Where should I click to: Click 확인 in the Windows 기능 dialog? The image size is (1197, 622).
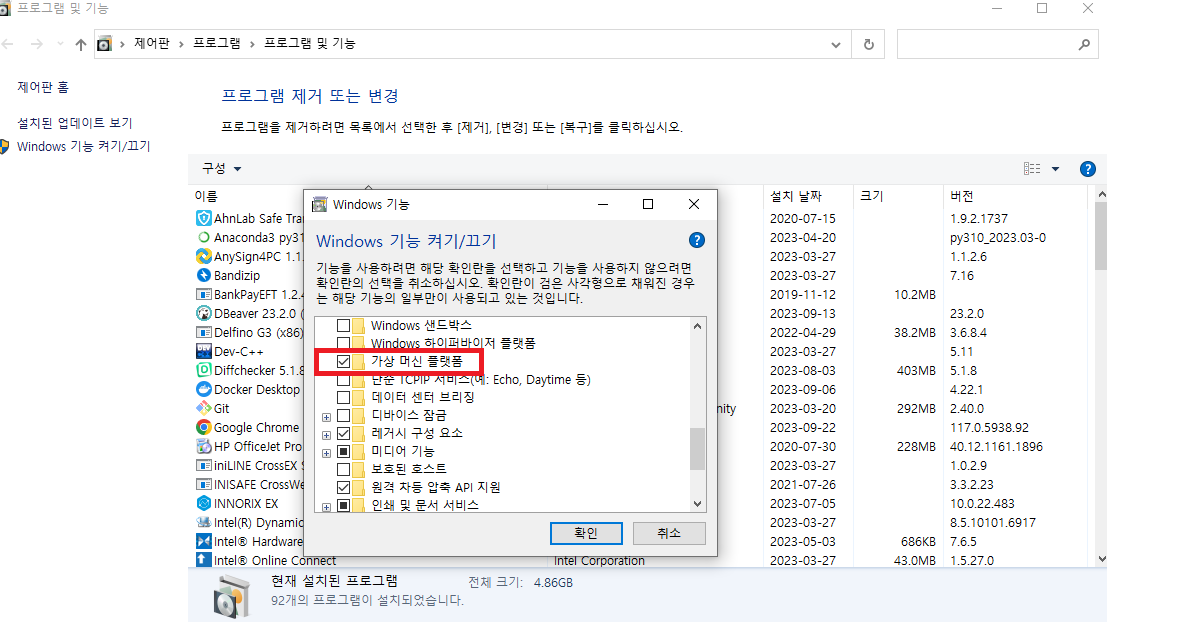point(586,533)
